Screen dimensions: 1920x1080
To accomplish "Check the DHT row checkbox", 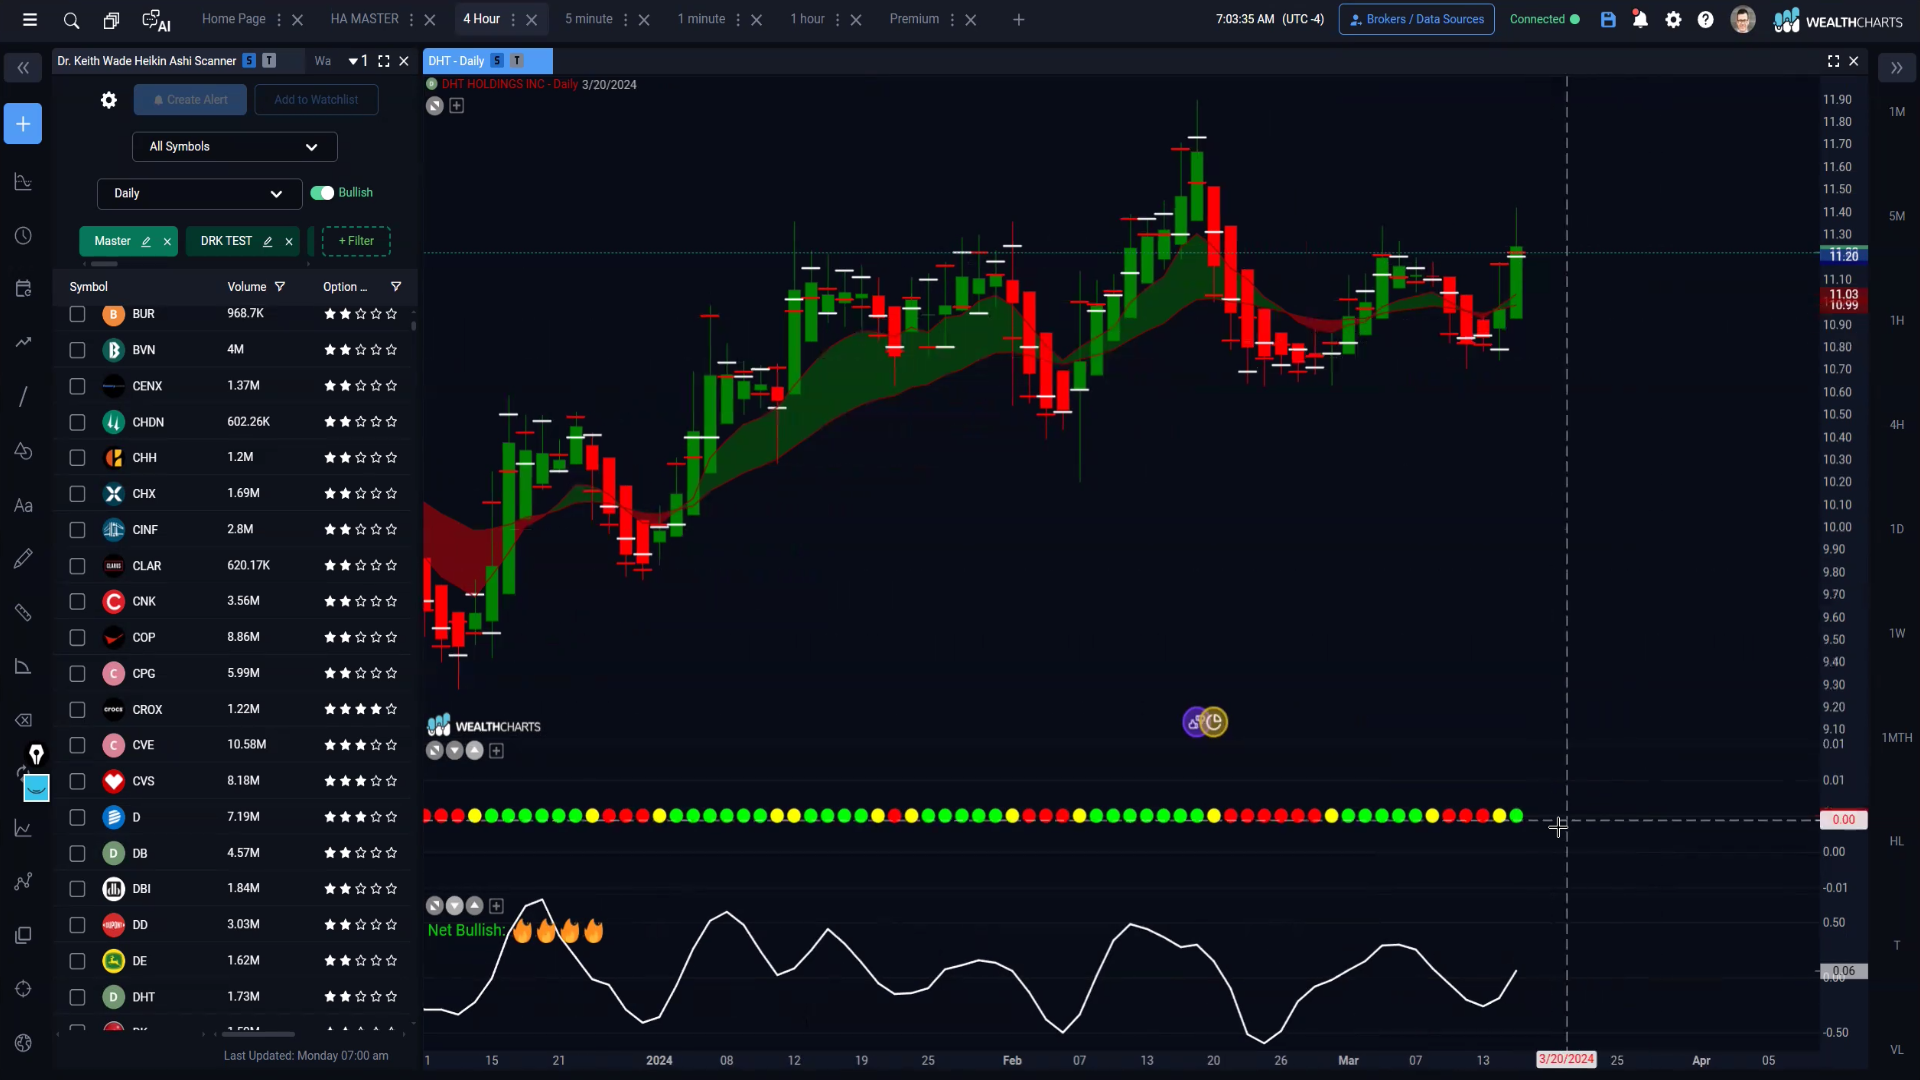I will pyautogui.click(x=77, y=997).
